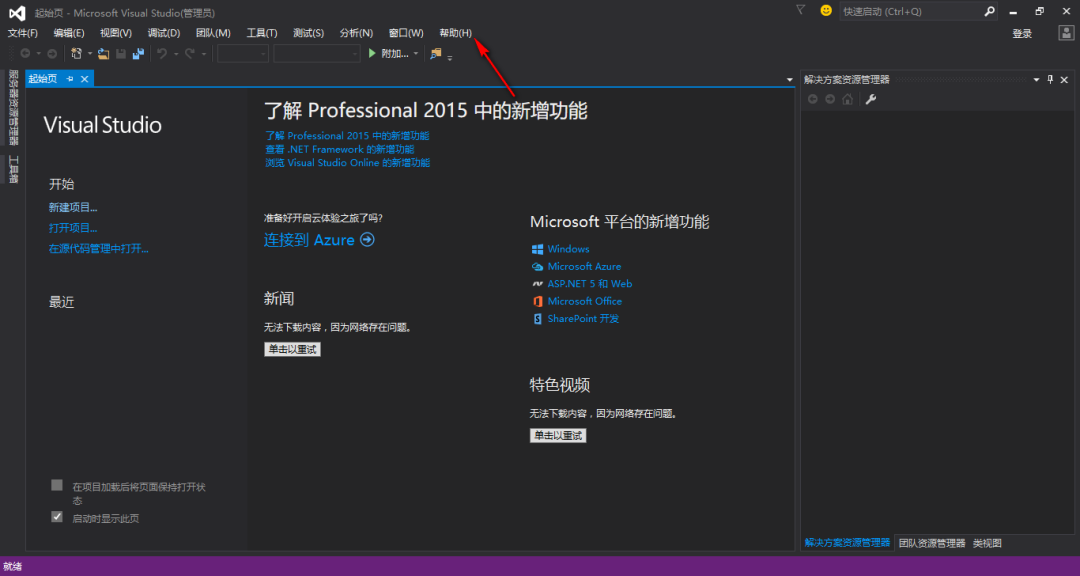
Task: Enable 在项目加载后将页面保持打开状态 checkbox
Action: (57, 485)
